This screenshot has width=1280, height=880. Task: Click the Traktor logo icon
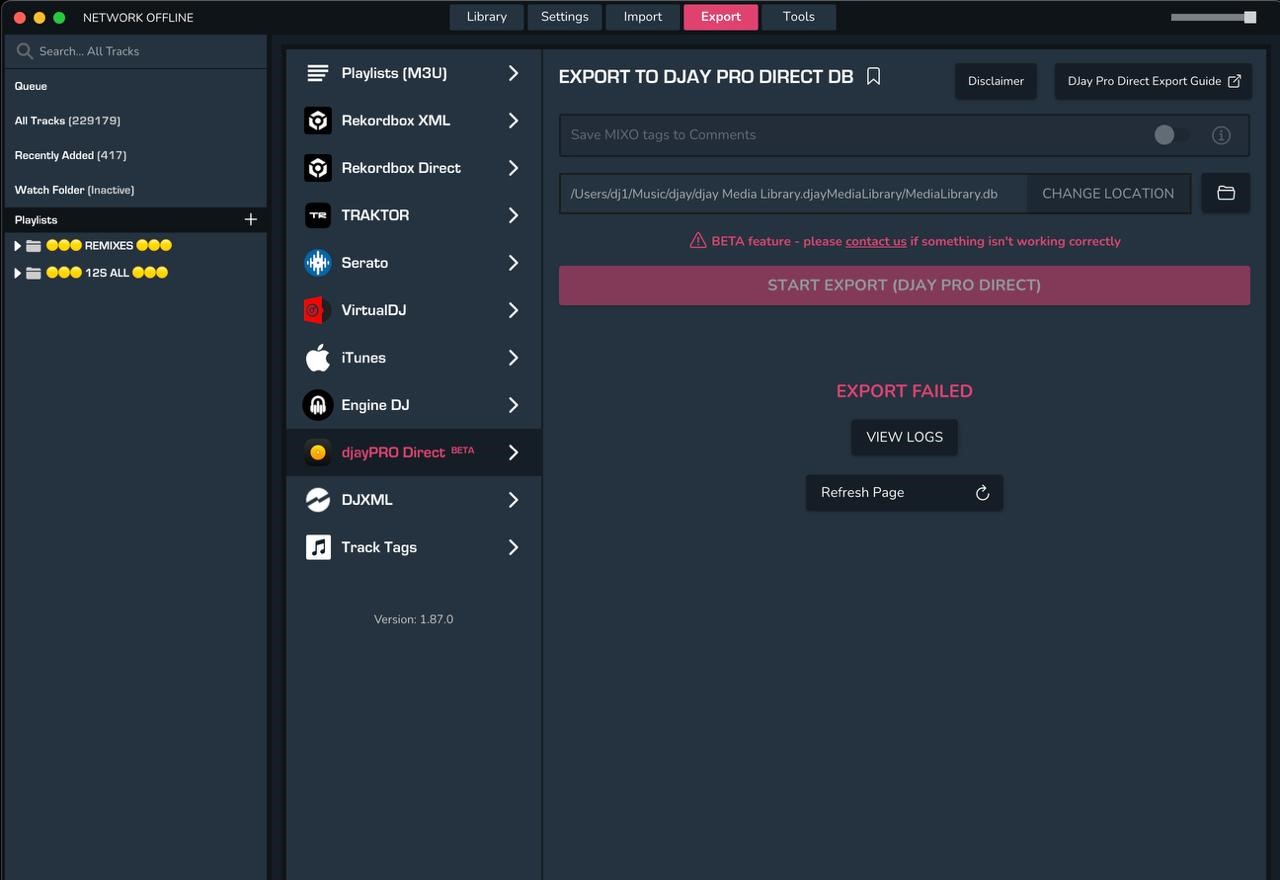(318, 216)
